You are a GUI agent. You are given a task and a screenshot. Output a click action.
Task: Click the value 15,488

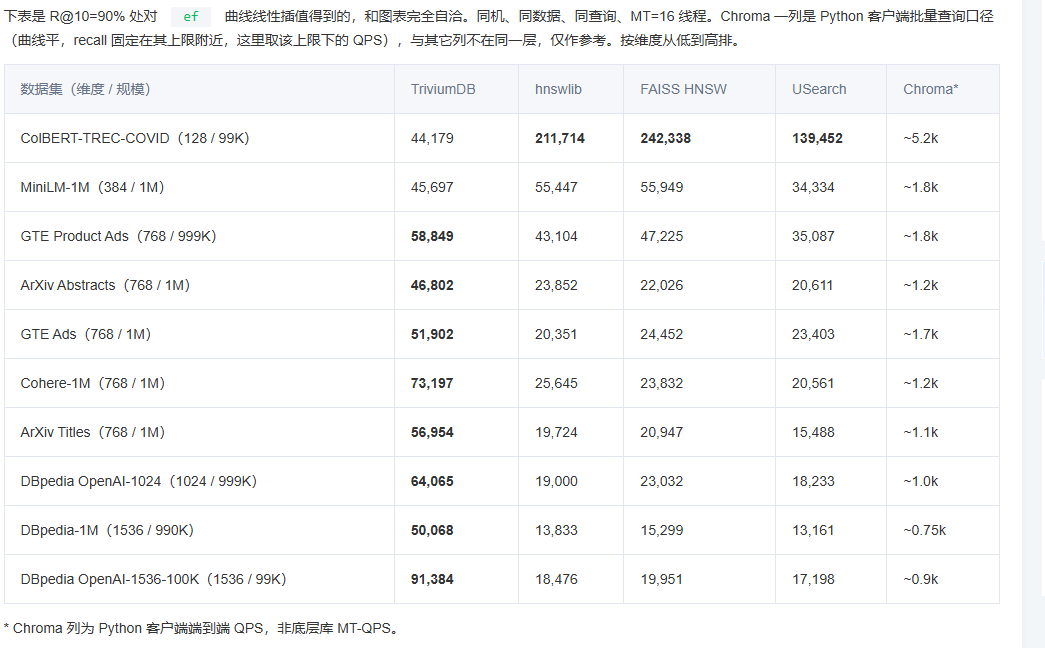pos(813,432)
